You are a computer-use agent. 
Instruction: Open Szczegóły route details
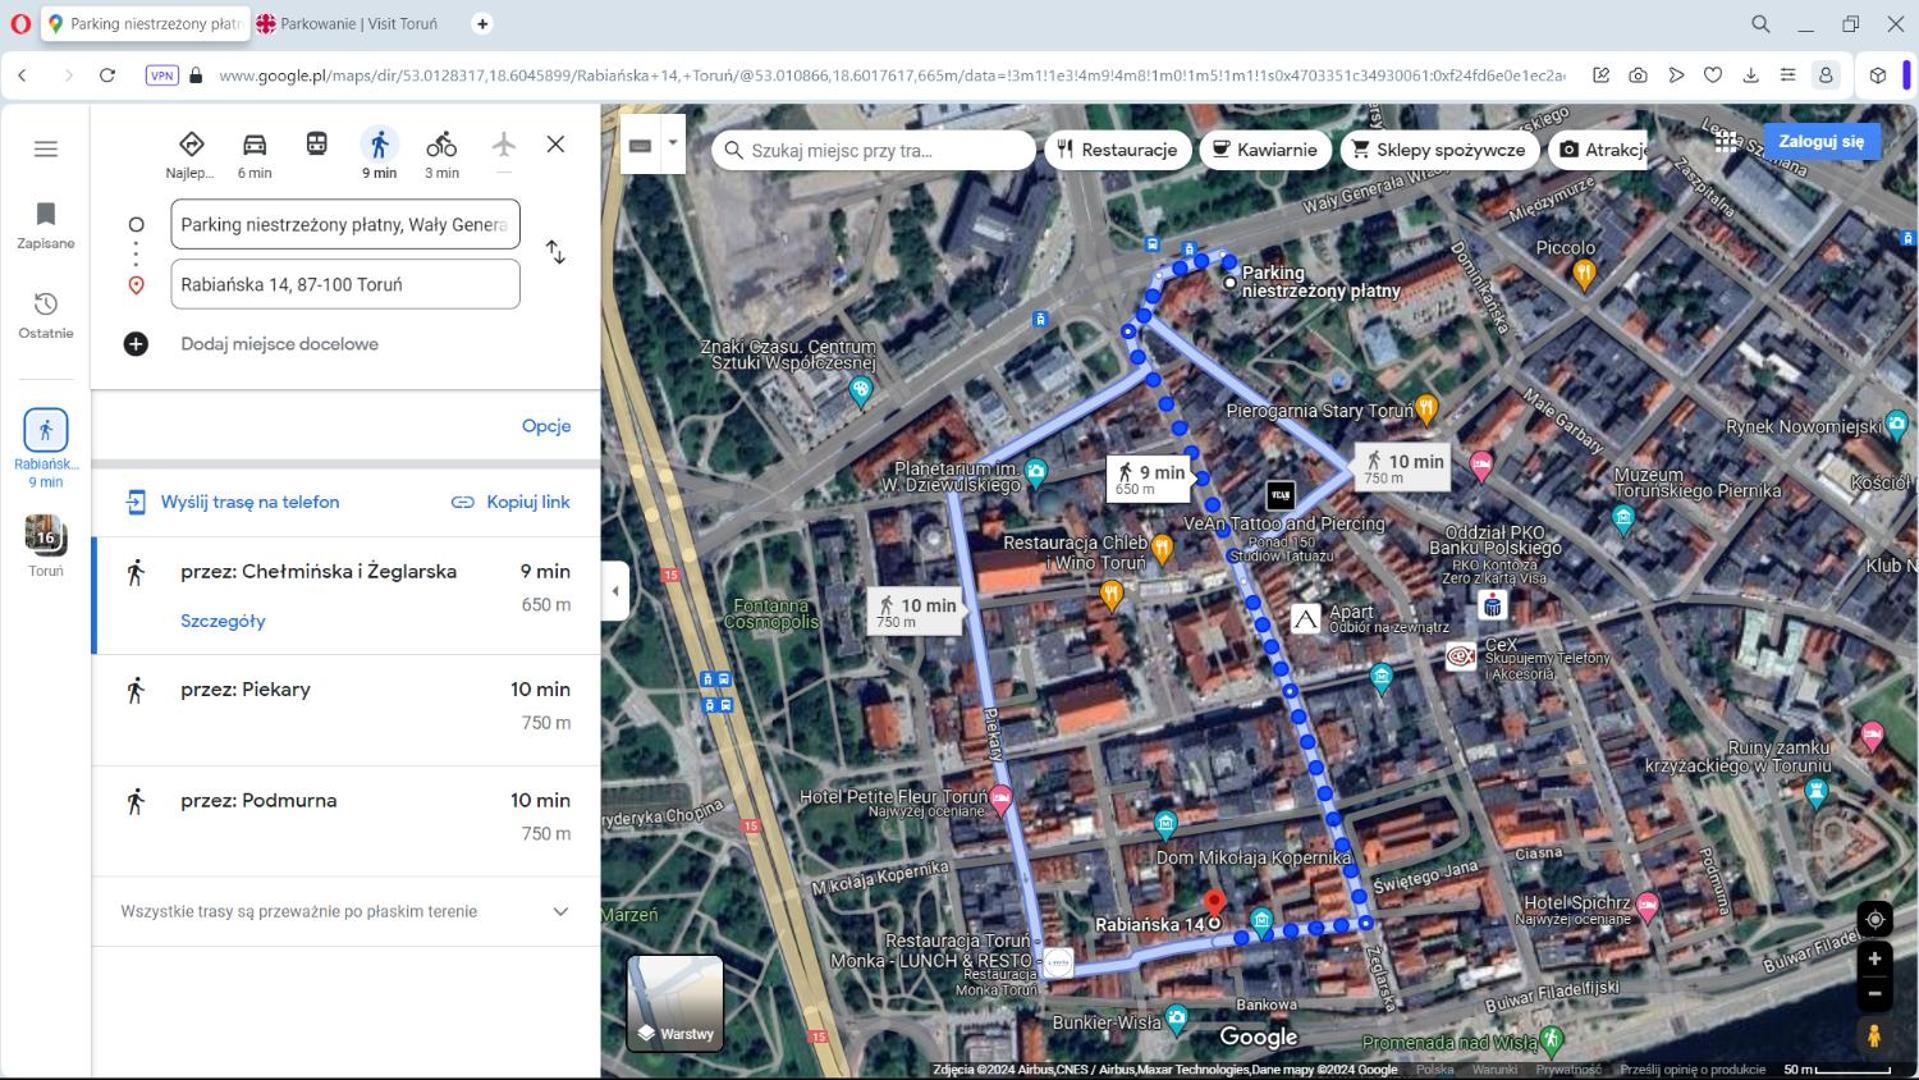pos(223,621)
